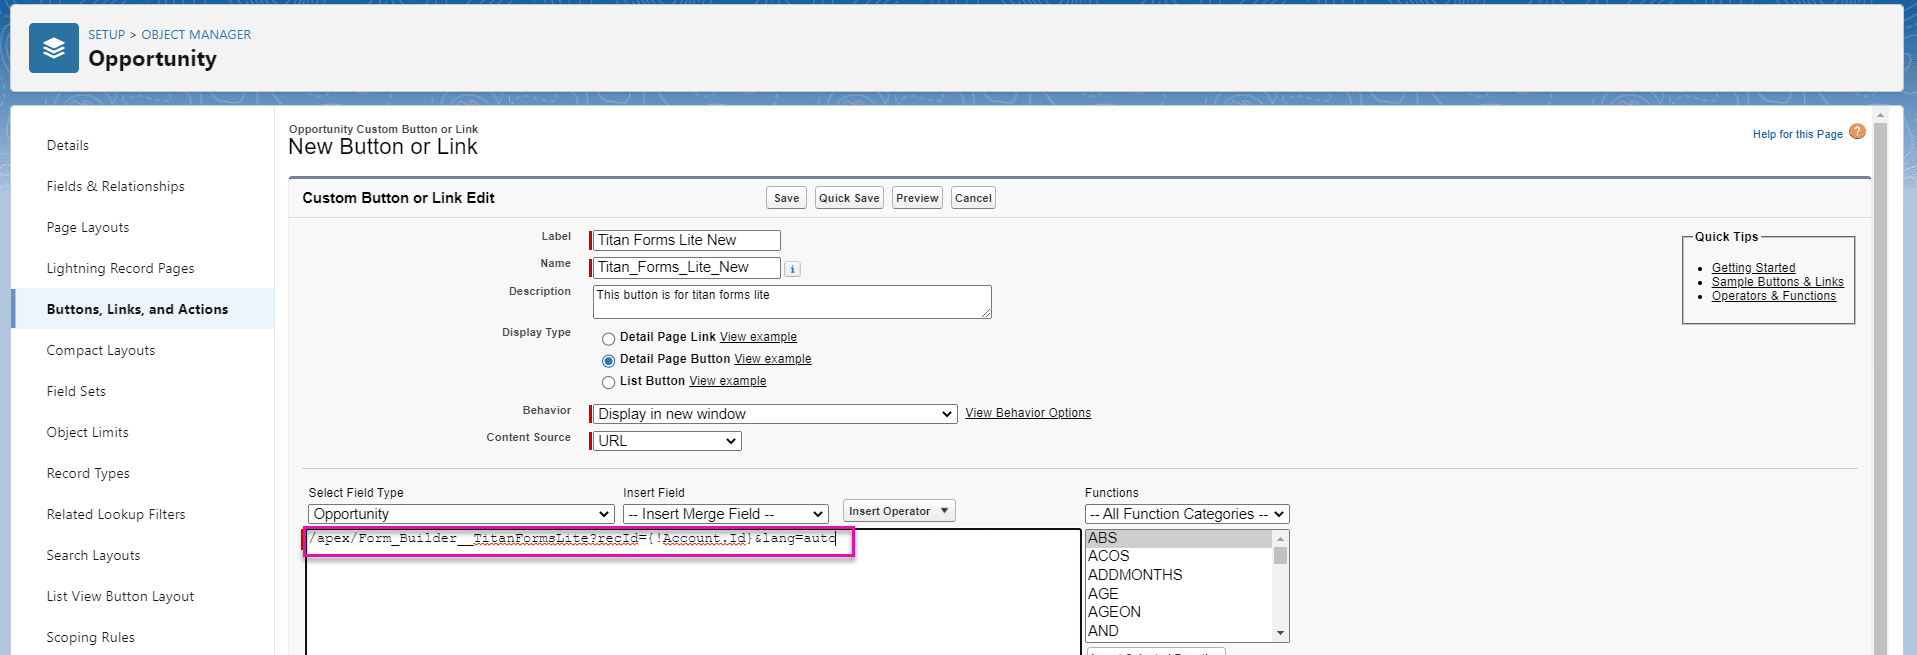The height and width of the screenshot is (655, 1917).
Task: Click the Preview button
Action: (x=917, y=198)
